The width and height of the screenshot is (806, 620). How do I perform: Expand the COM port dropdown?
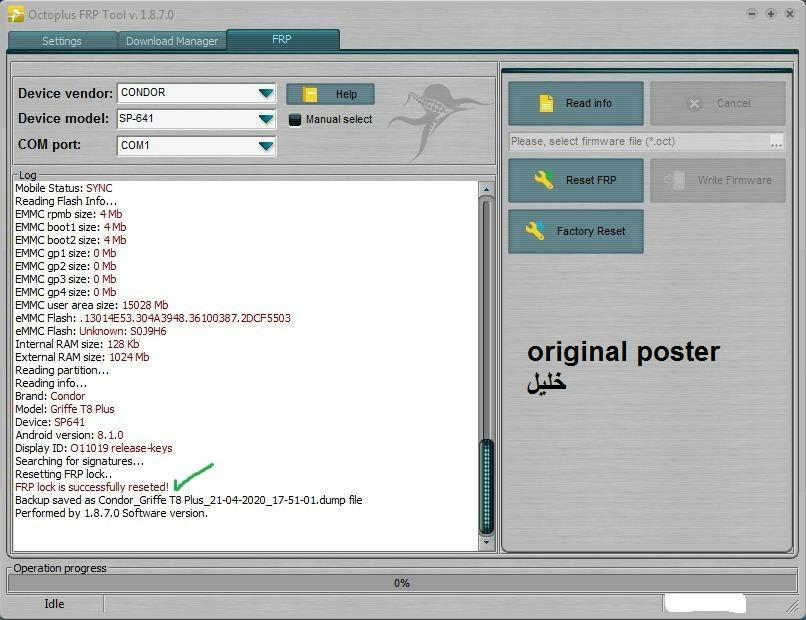coord(265,145)
